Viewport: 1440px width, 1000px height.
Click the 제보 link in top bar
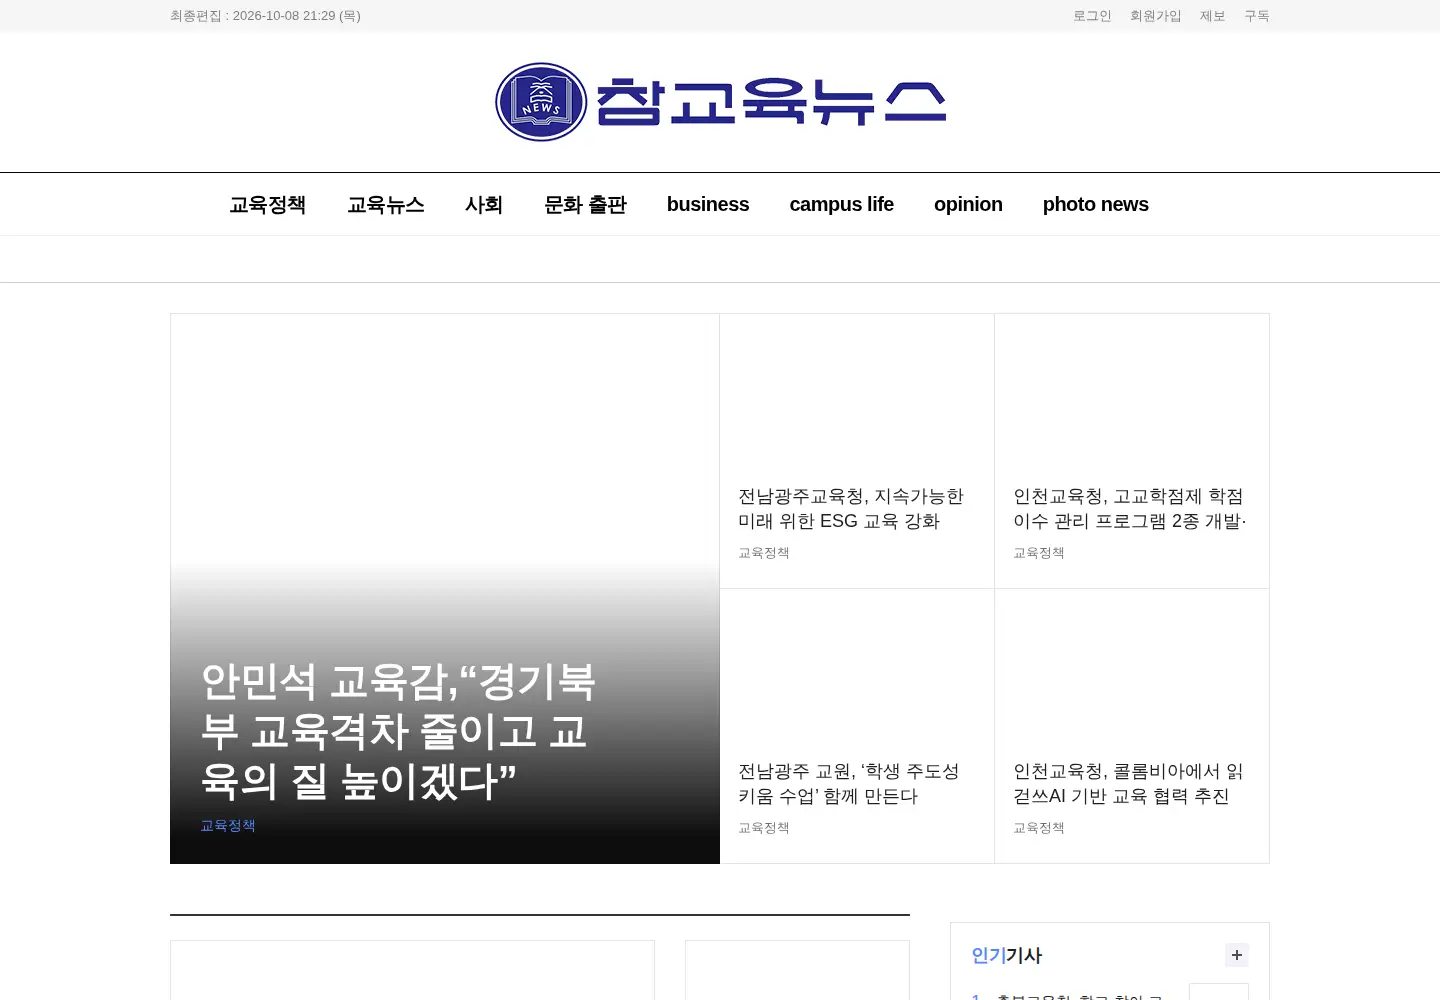coord(1213,16)
